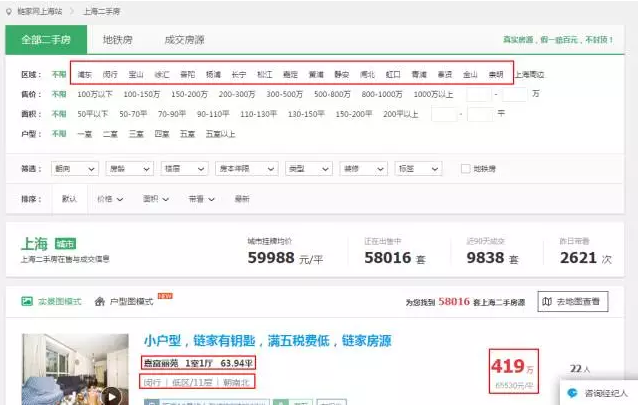Switch to 户型图模式 view

(x=124, y=301)
